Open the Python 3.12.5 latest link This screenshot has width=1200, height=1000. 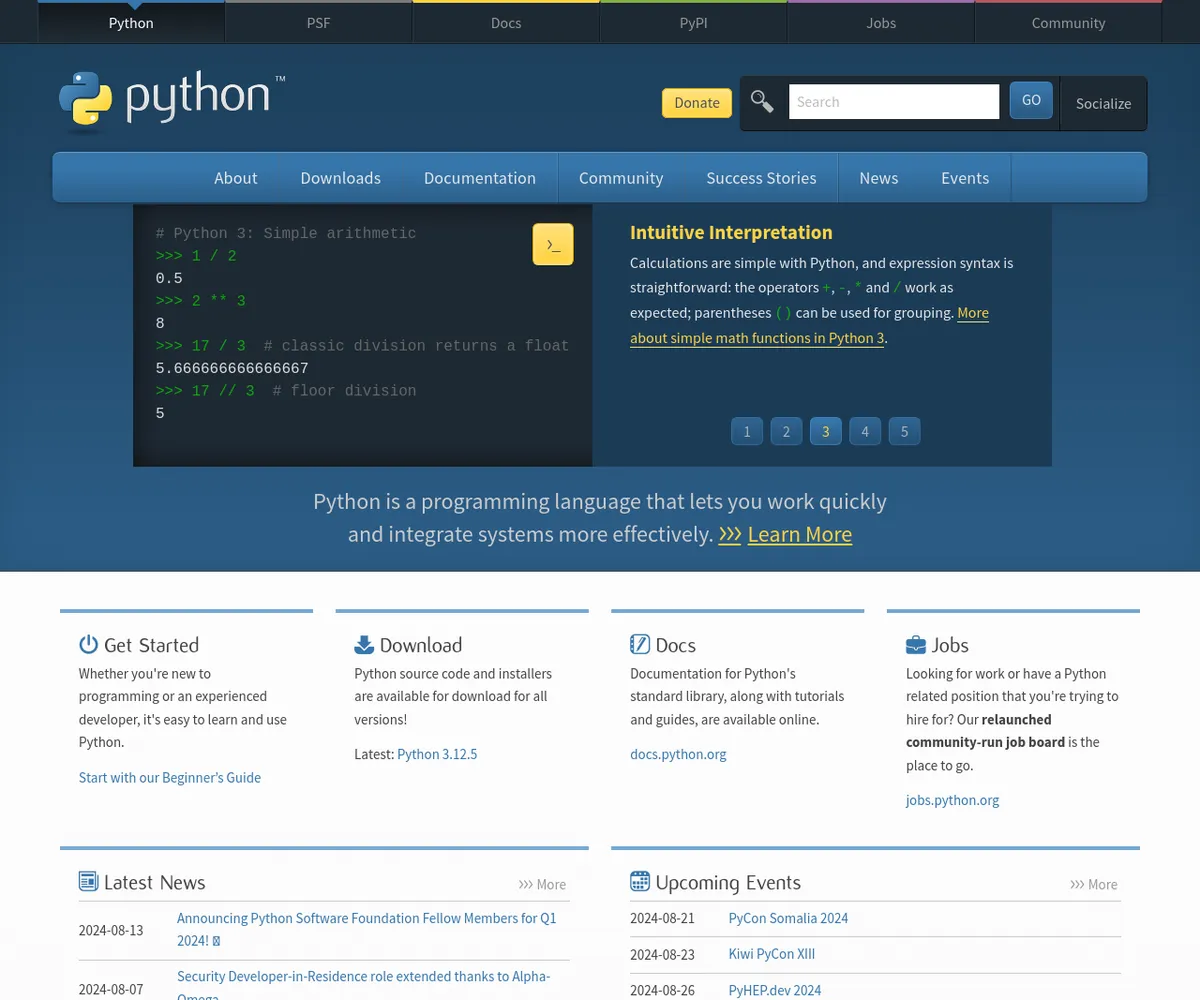click(437, 754)
